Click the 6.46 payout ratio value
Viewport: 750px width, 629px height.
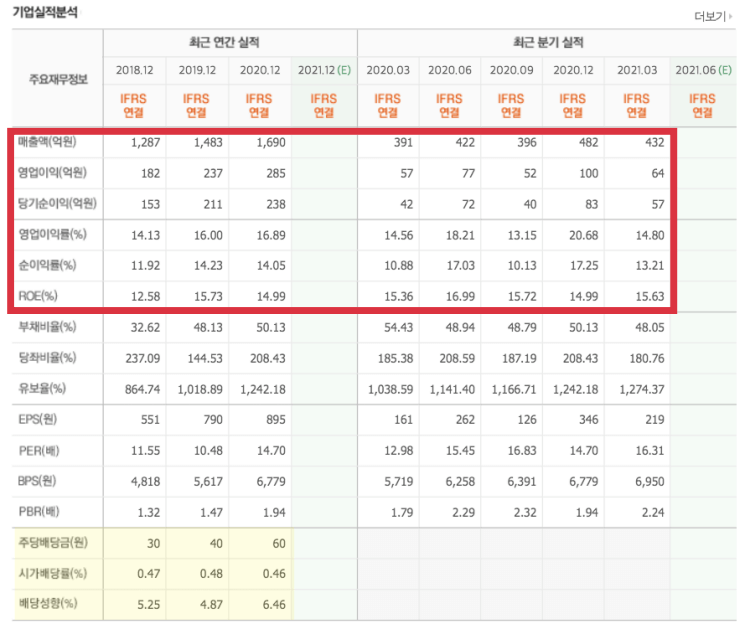coord(274,605)
